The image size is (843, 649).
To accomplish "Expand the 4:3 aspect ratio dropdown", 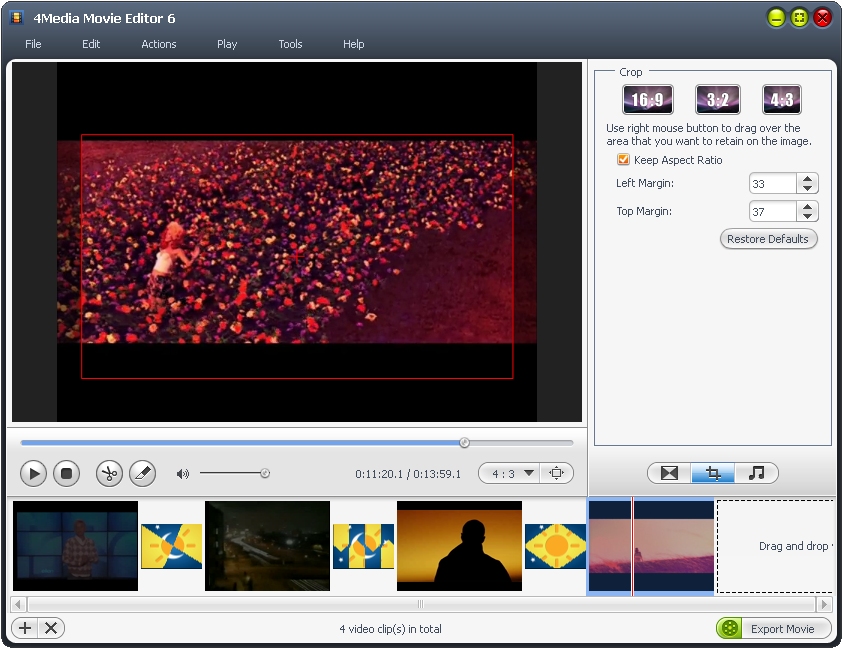I will [x=529, y=473].
